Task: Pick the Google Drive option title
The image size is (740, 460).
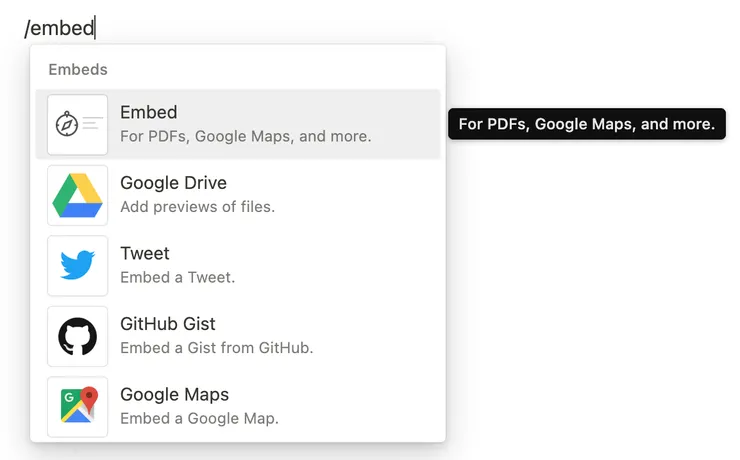Action: pos(173,183)
